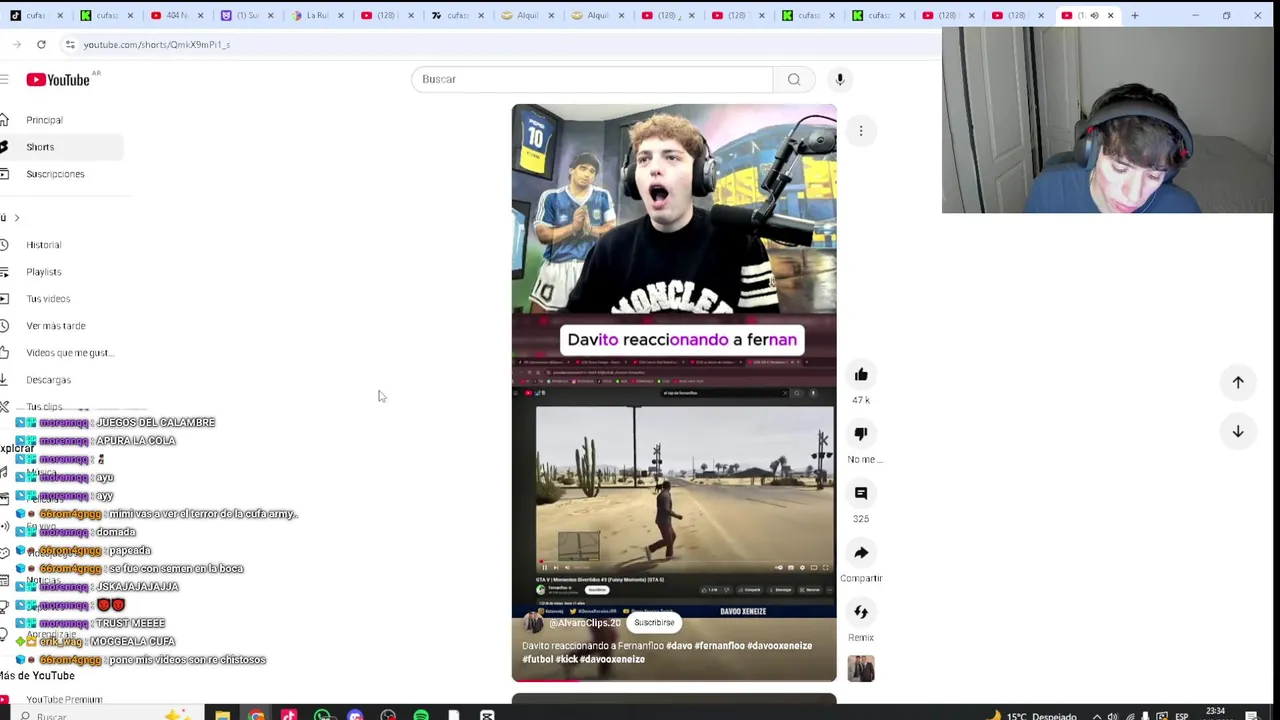Open Suscripciones in the sidebar
The height and width of the screenshot is (720, 1280).
coord(55,174)
